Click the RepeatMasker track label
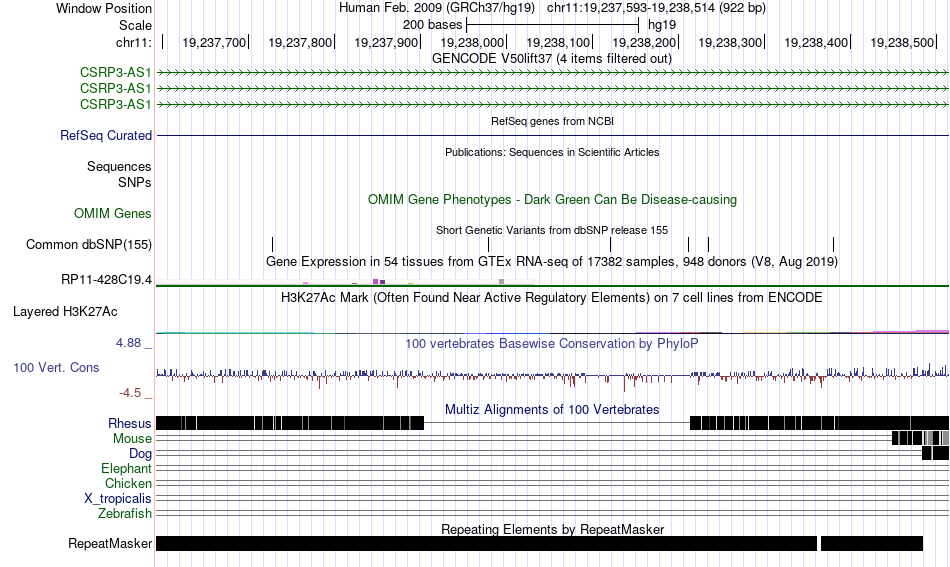The image size is (950, 567). point(110,543)
